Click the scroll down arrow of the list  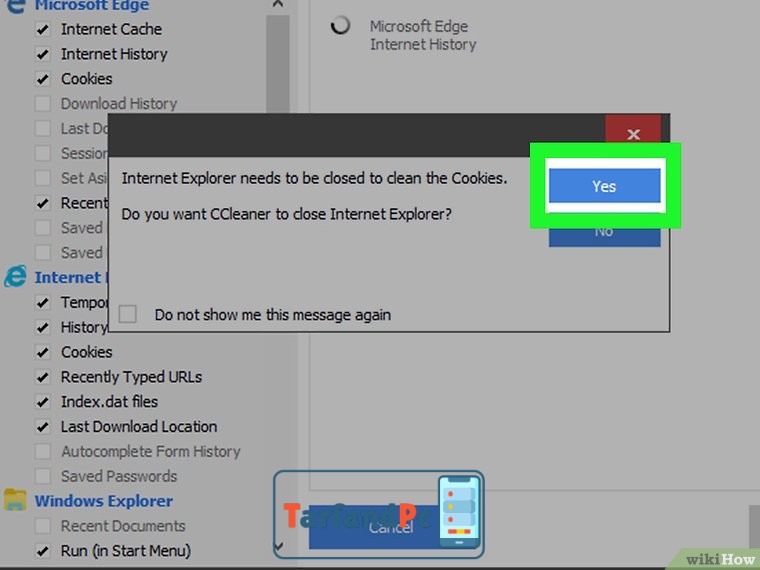coord(278,547)
